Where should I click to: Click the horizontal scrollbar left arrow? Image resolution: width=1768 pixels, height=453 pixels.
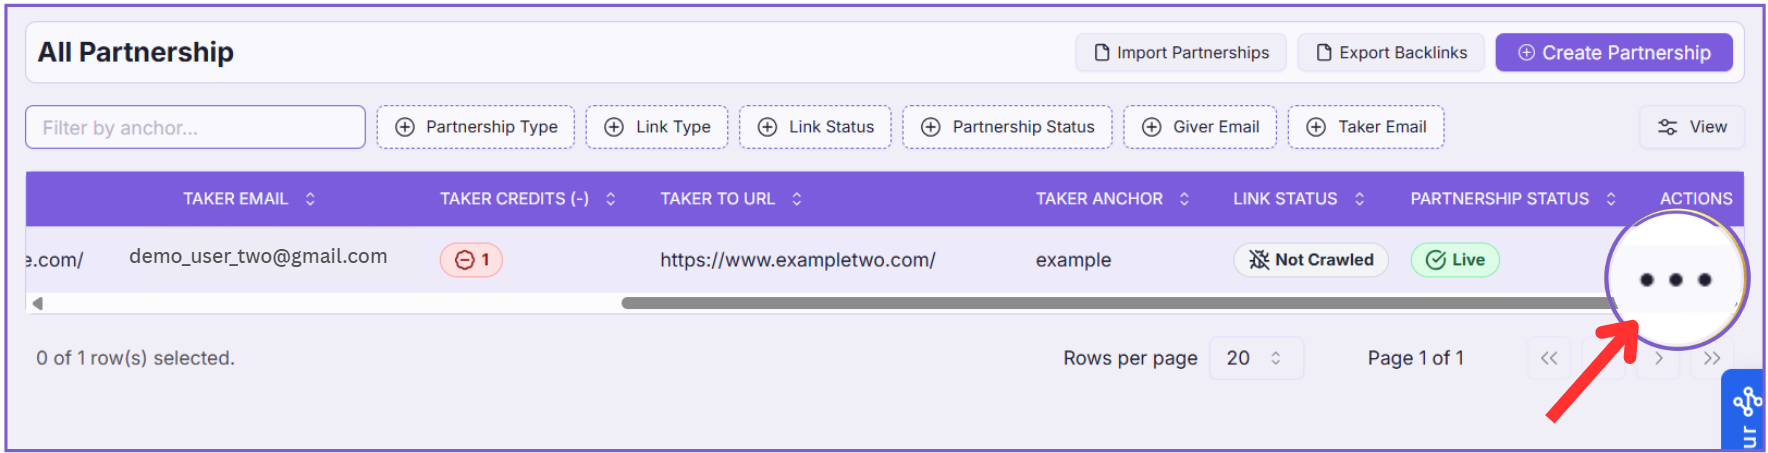[37, 303]
